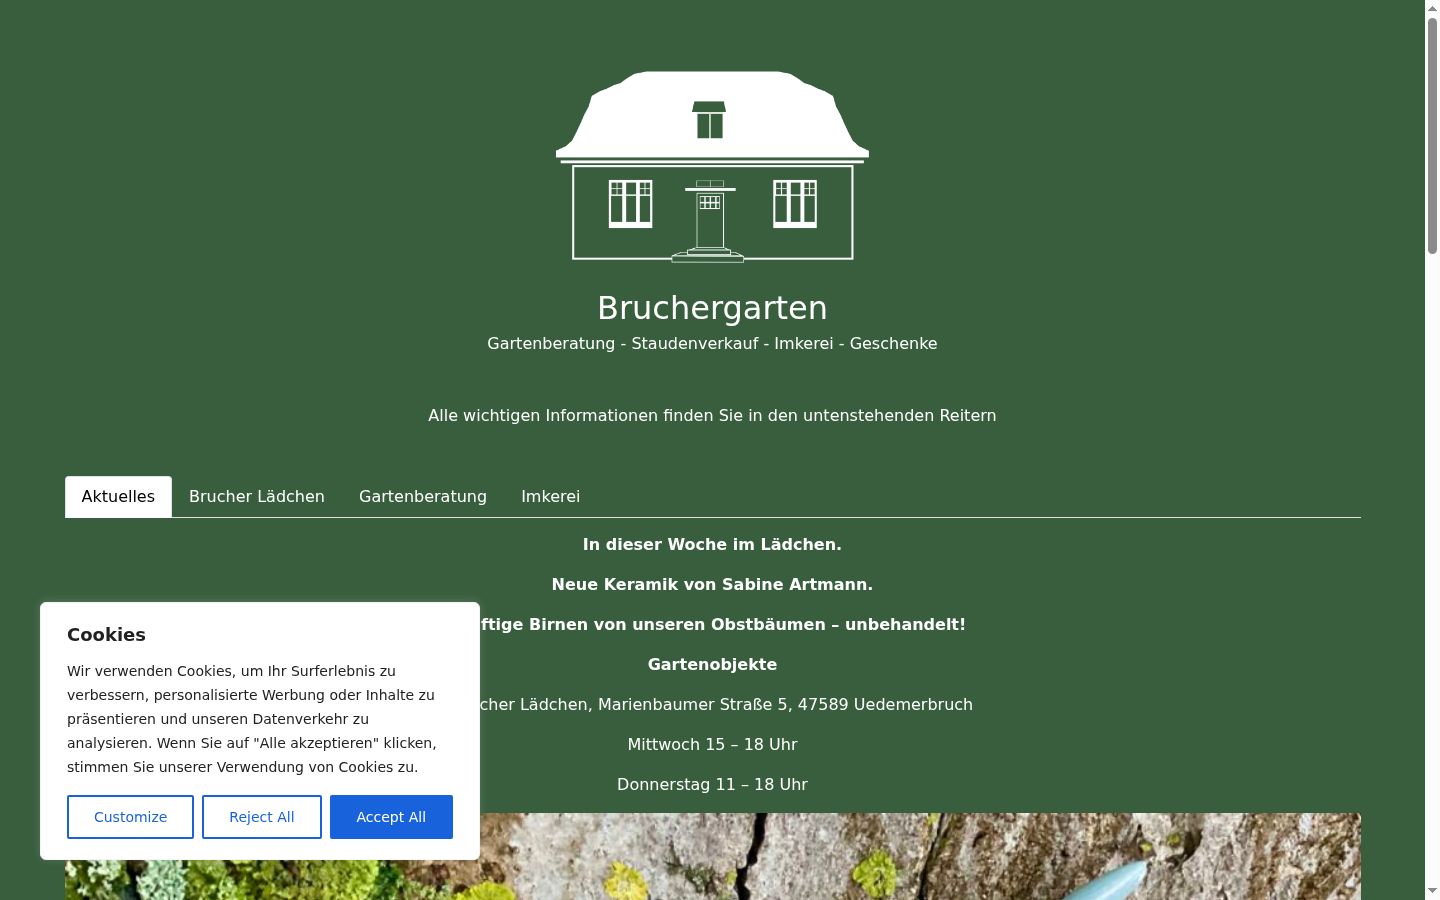Viewport: 1440px width, 900px height.
Task: Click "Donnerstag 11 – 18 Uhr" text
Action: 712,785
